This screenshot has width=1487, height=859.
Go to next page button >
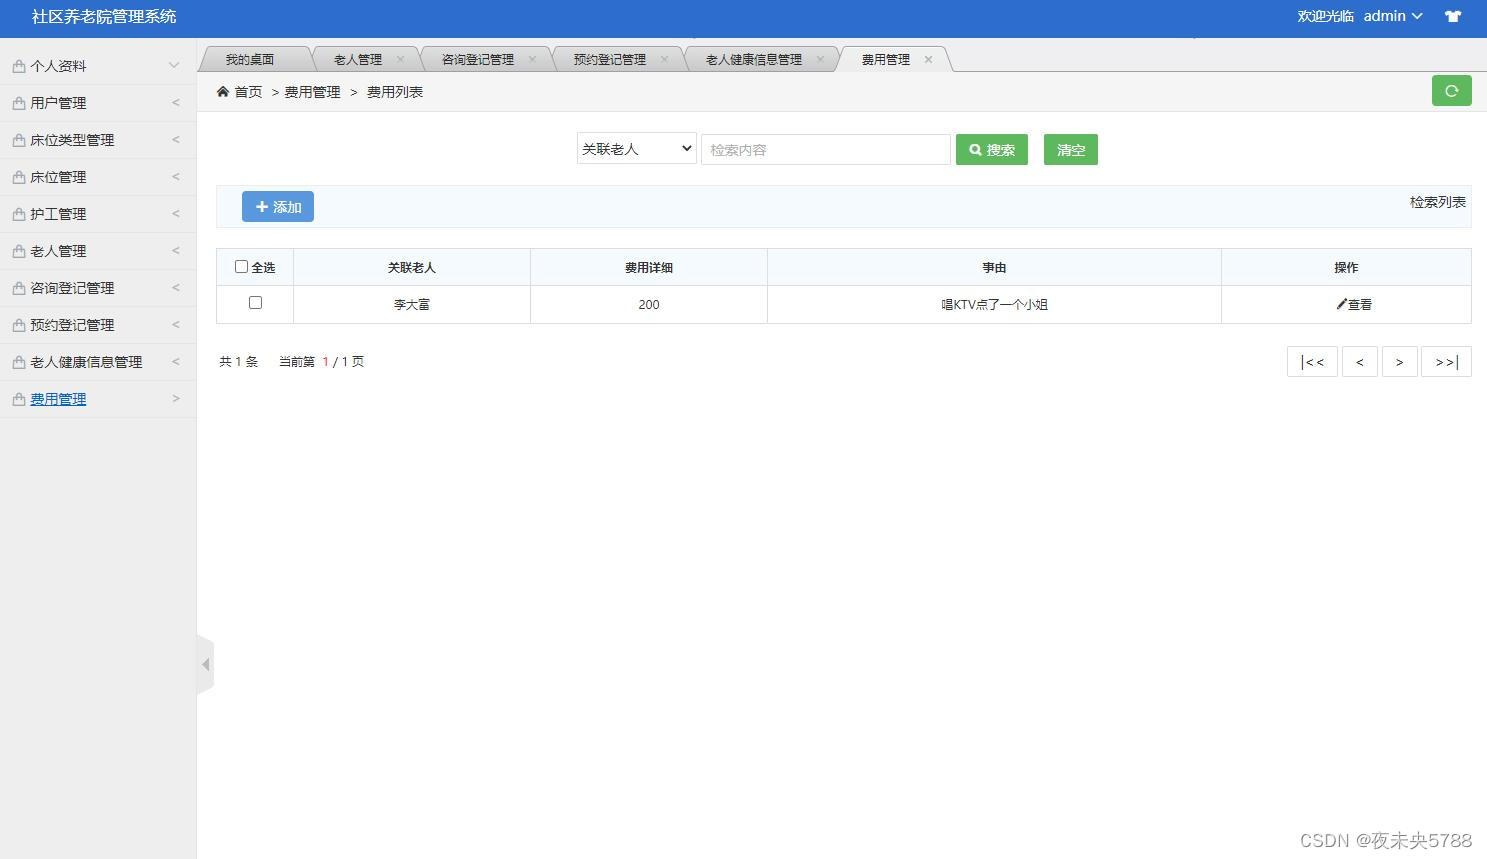1399,361
